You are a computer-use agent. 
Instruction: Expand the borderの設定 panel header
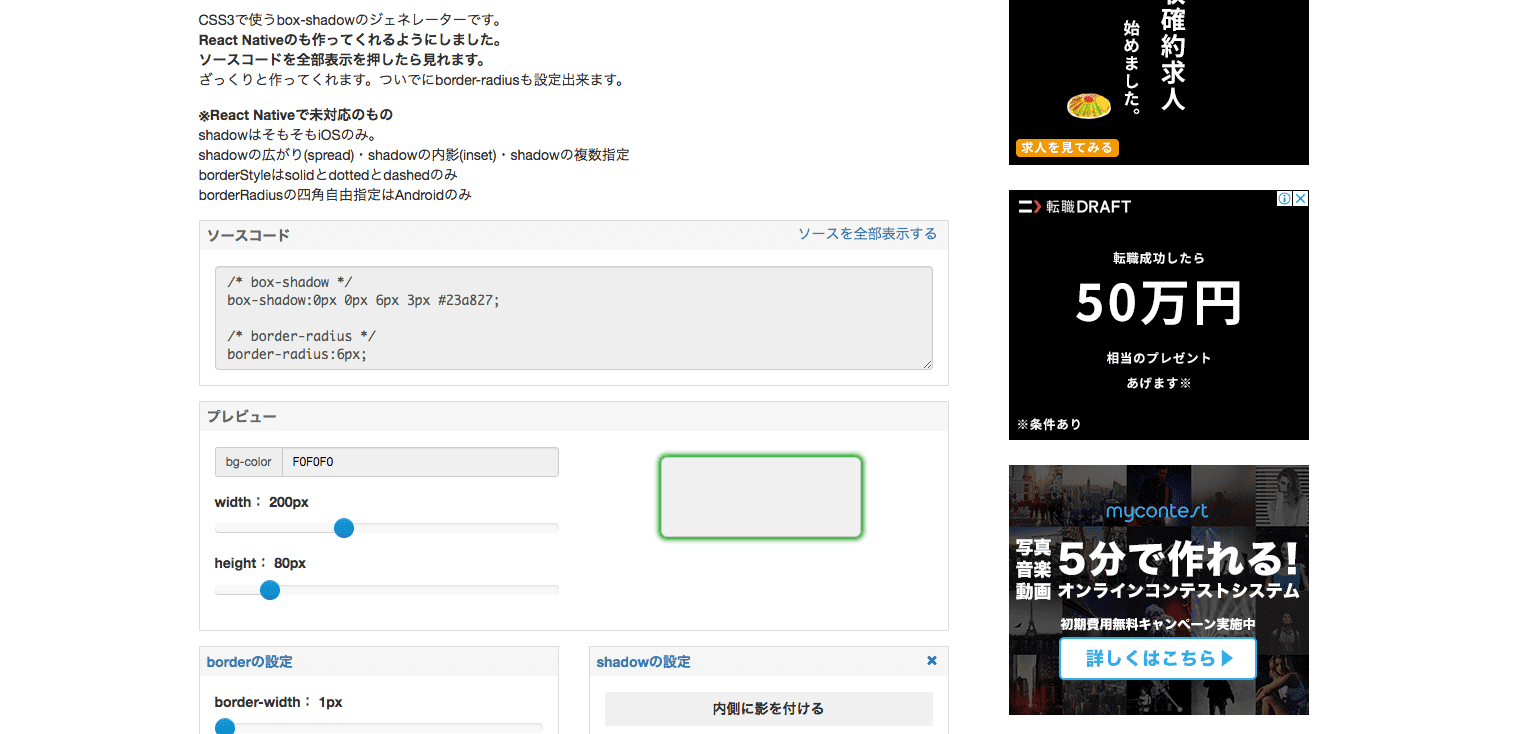coord(250,662)
